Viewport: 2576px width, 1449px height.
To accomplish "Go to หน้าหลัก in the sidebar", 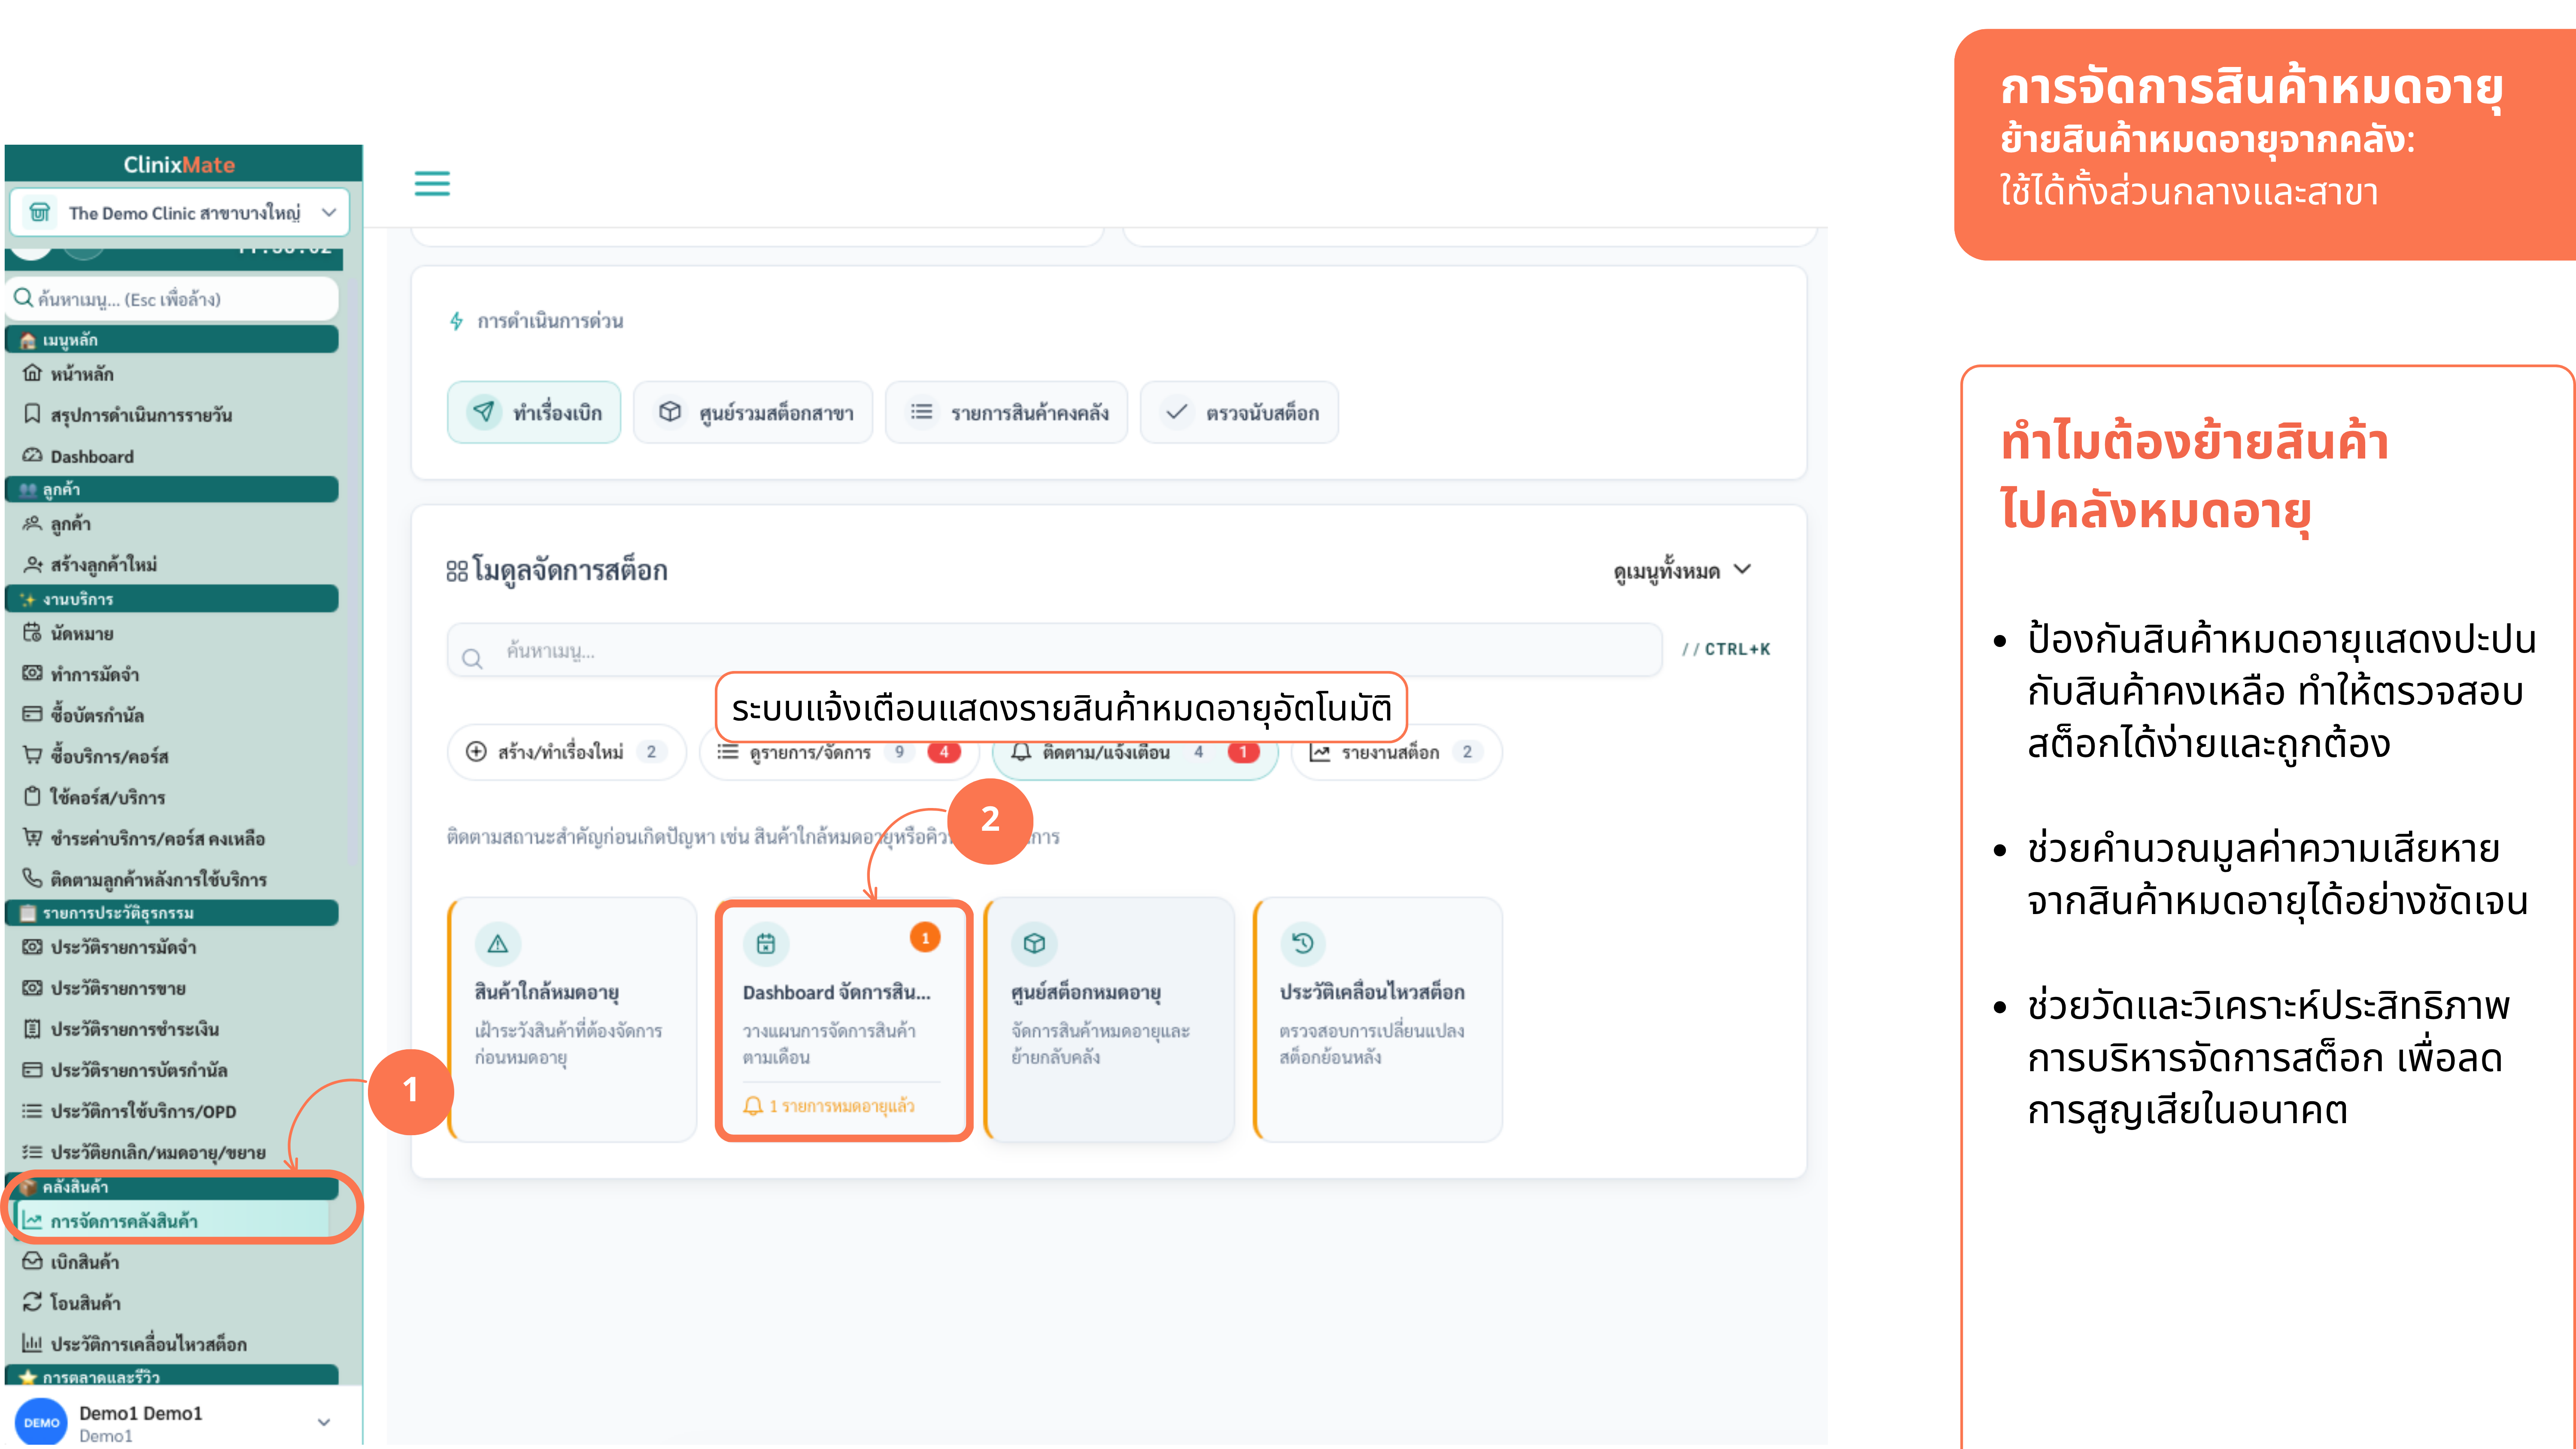I will coord(82,374).
